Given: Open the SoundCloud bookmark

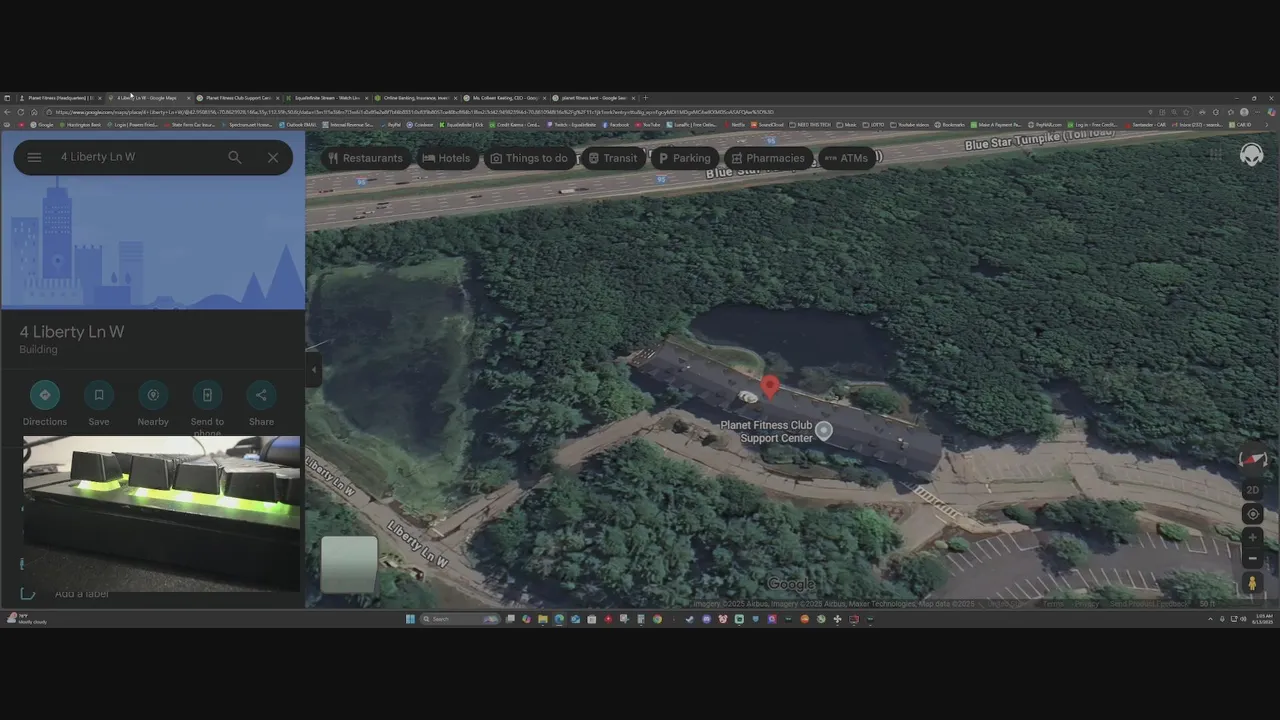Looking at the screenshot, I should click(766, 125).
